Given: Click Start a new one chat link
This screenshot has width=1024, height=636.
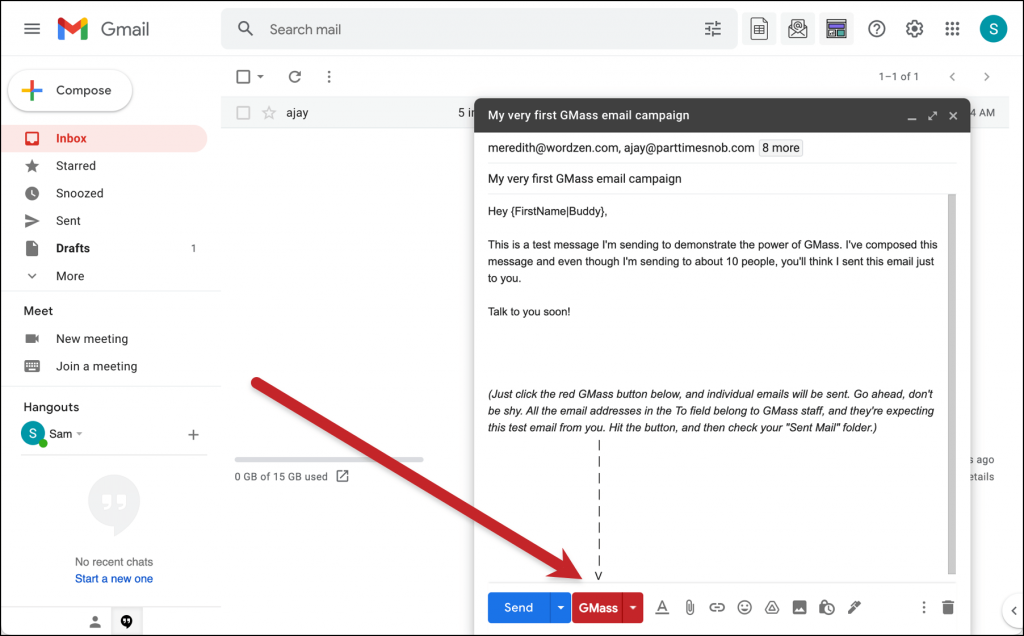Looking at the screenshot, I should (x=113, y=578).
